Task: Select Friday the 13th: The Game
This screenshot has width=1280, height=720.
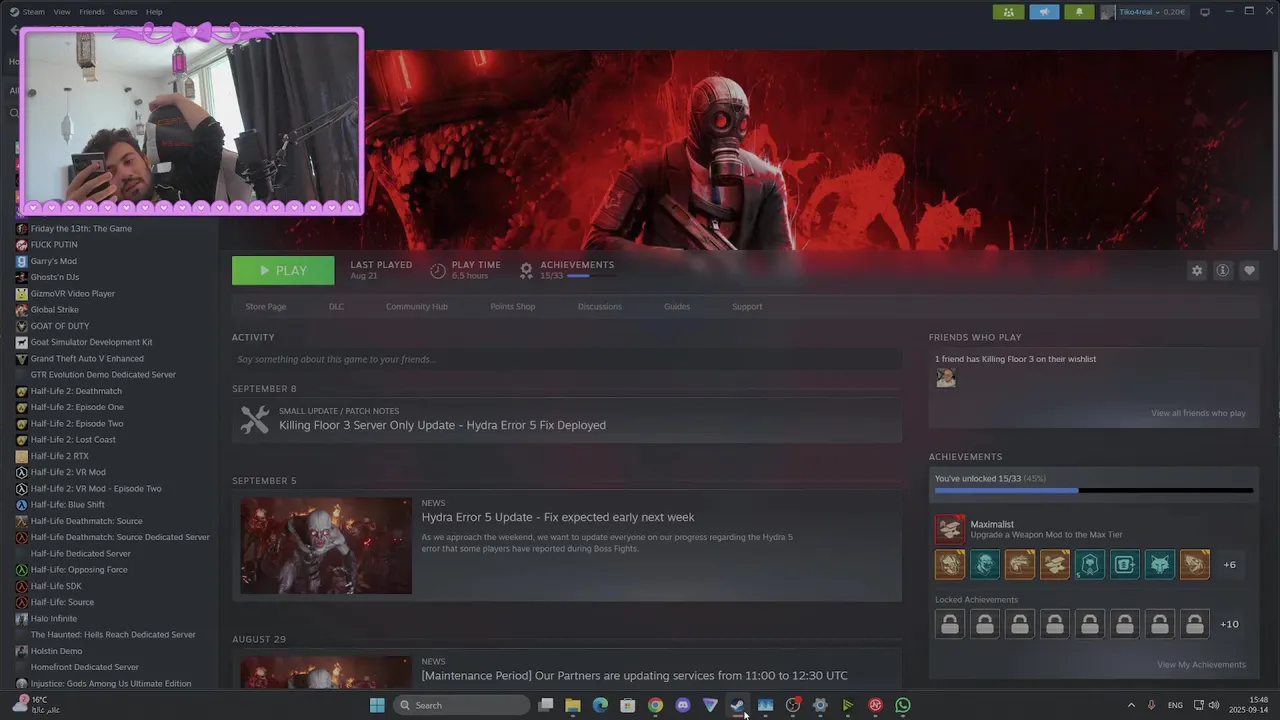Action: (x=81, y=229)
